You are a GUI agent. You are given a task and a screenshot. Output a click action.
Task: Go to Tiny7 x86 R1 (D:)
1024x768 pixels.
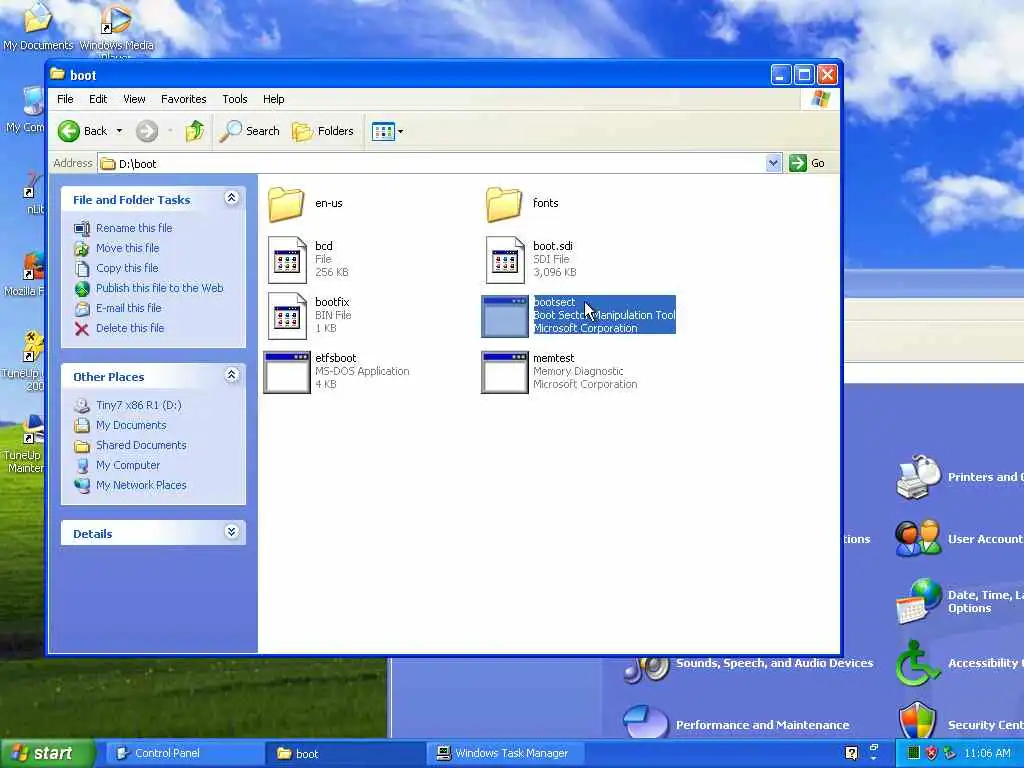click(138, 406)
